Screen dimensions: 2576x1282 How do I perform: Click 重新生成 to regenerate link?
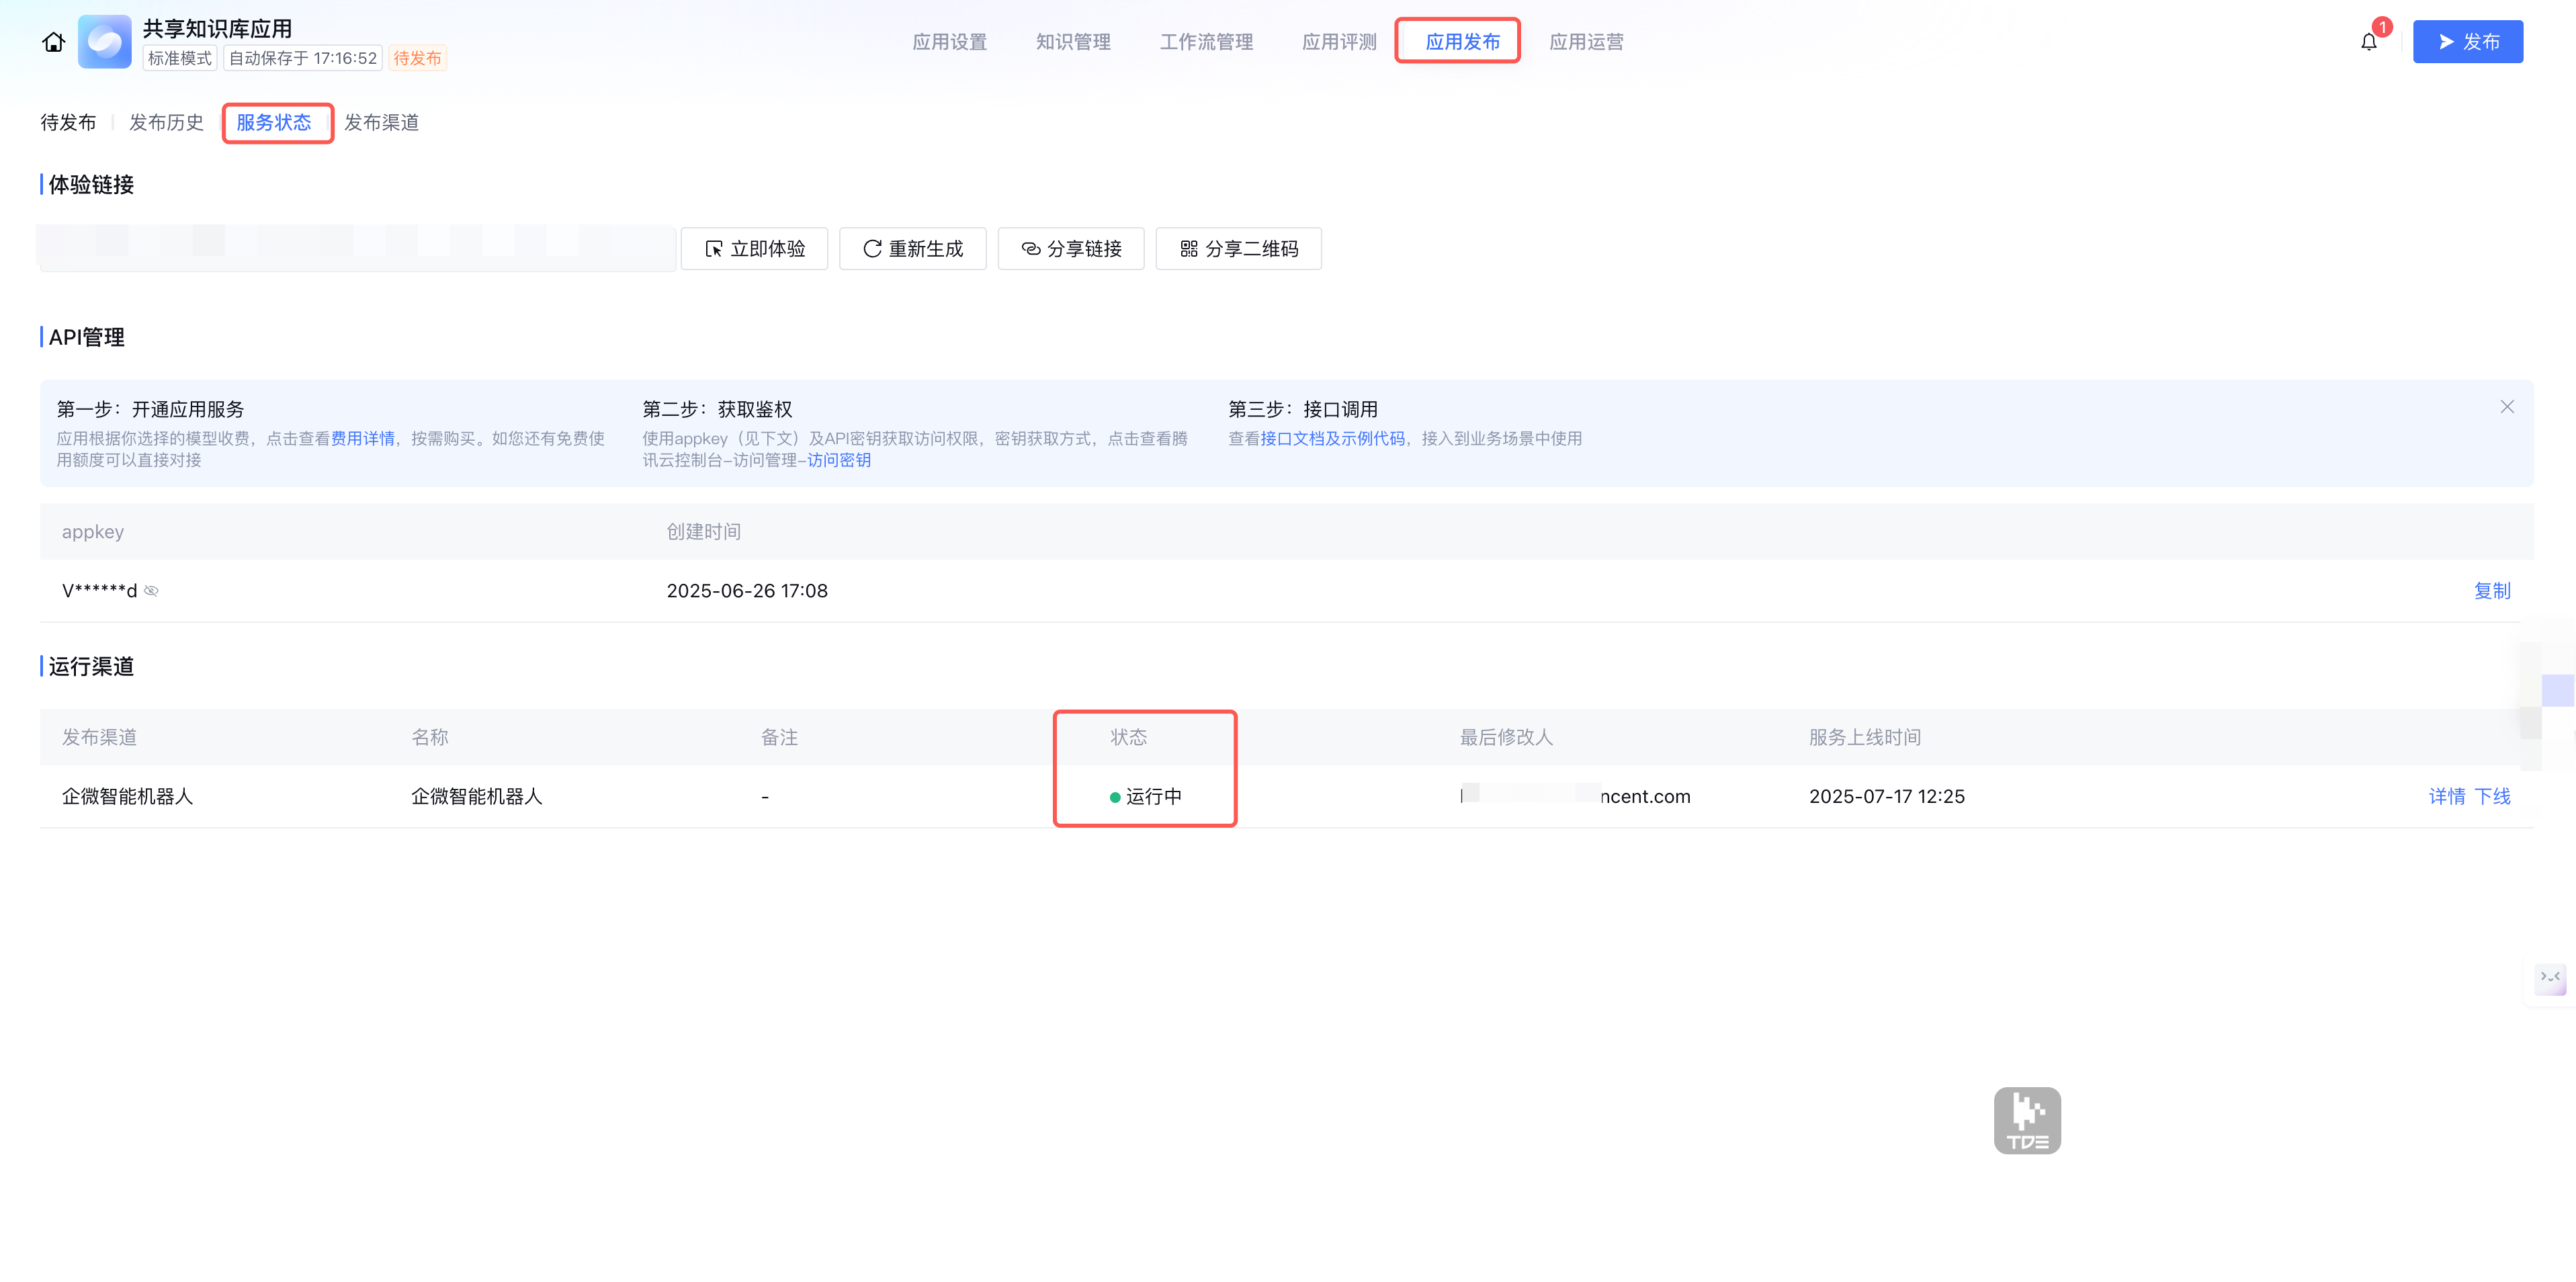(x=912, y=249)
